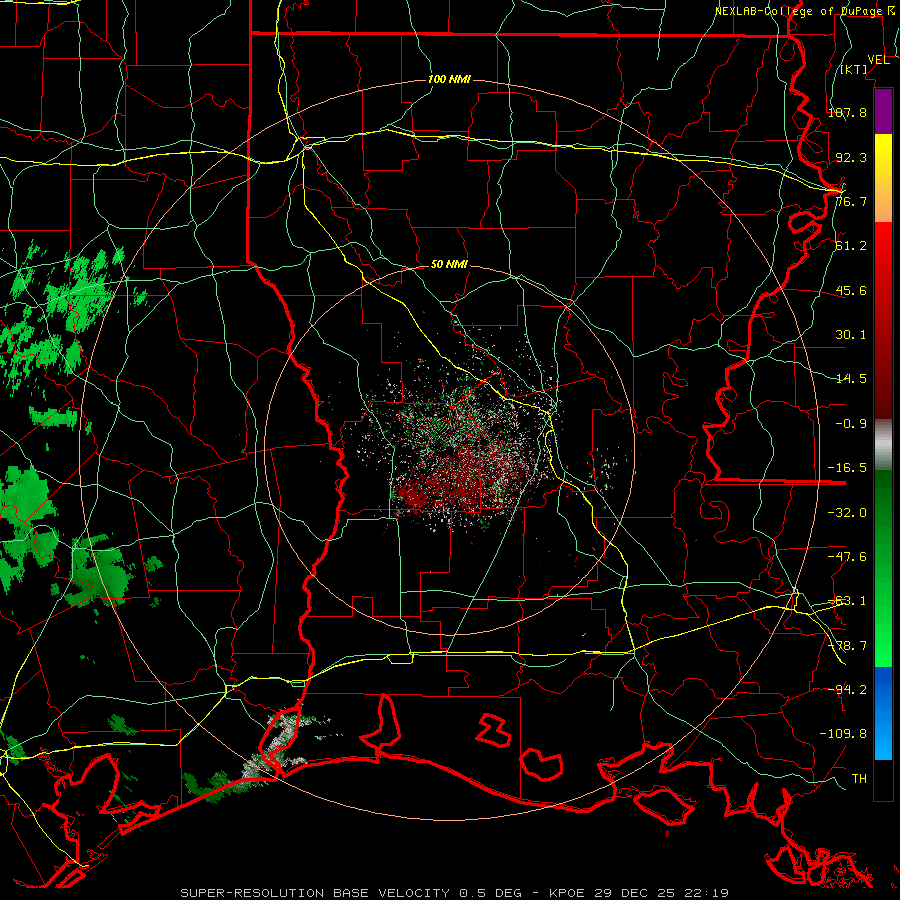Screen dimensions: 900x900
Task: Click the purple segment of the velocity color bar
Action: (883, 112)
